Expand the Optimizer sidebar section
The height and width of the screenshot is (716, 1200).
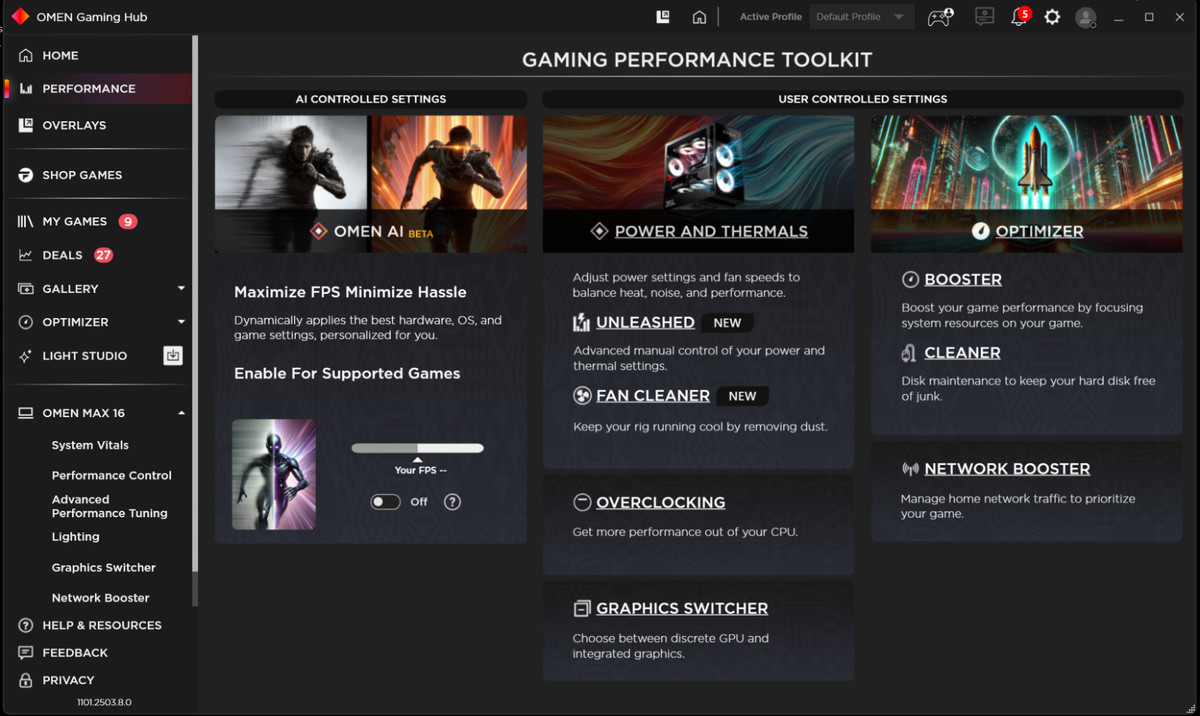click(x=181, y=322)
